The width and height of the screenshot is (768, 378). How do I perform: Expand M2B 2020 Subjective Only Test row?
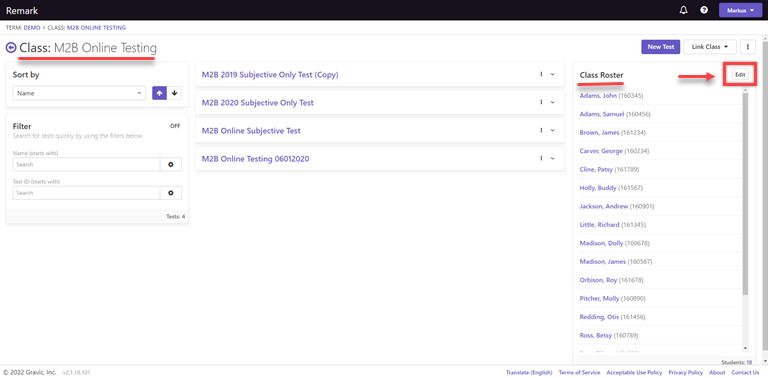point(552,102)
